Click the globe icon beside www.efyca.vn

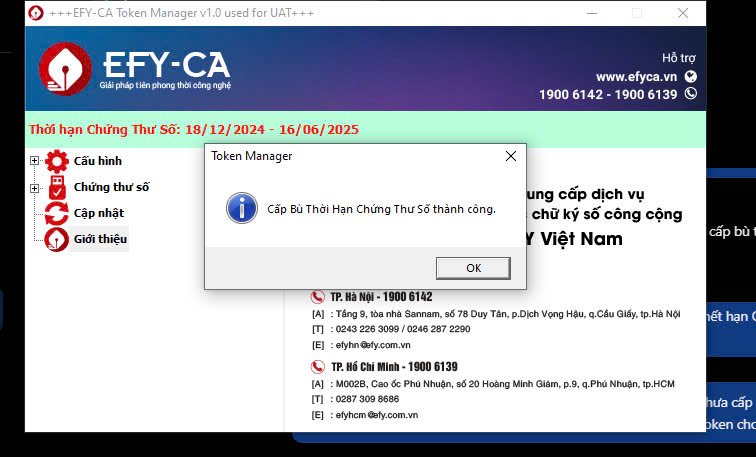click(x=690, y=76)
